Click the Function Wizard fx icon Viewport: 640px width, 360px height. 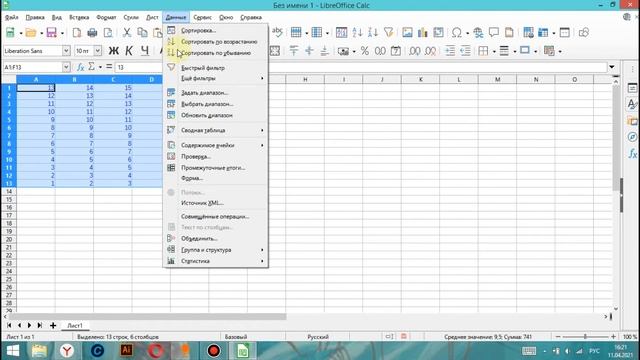click(x=80, y=67)
